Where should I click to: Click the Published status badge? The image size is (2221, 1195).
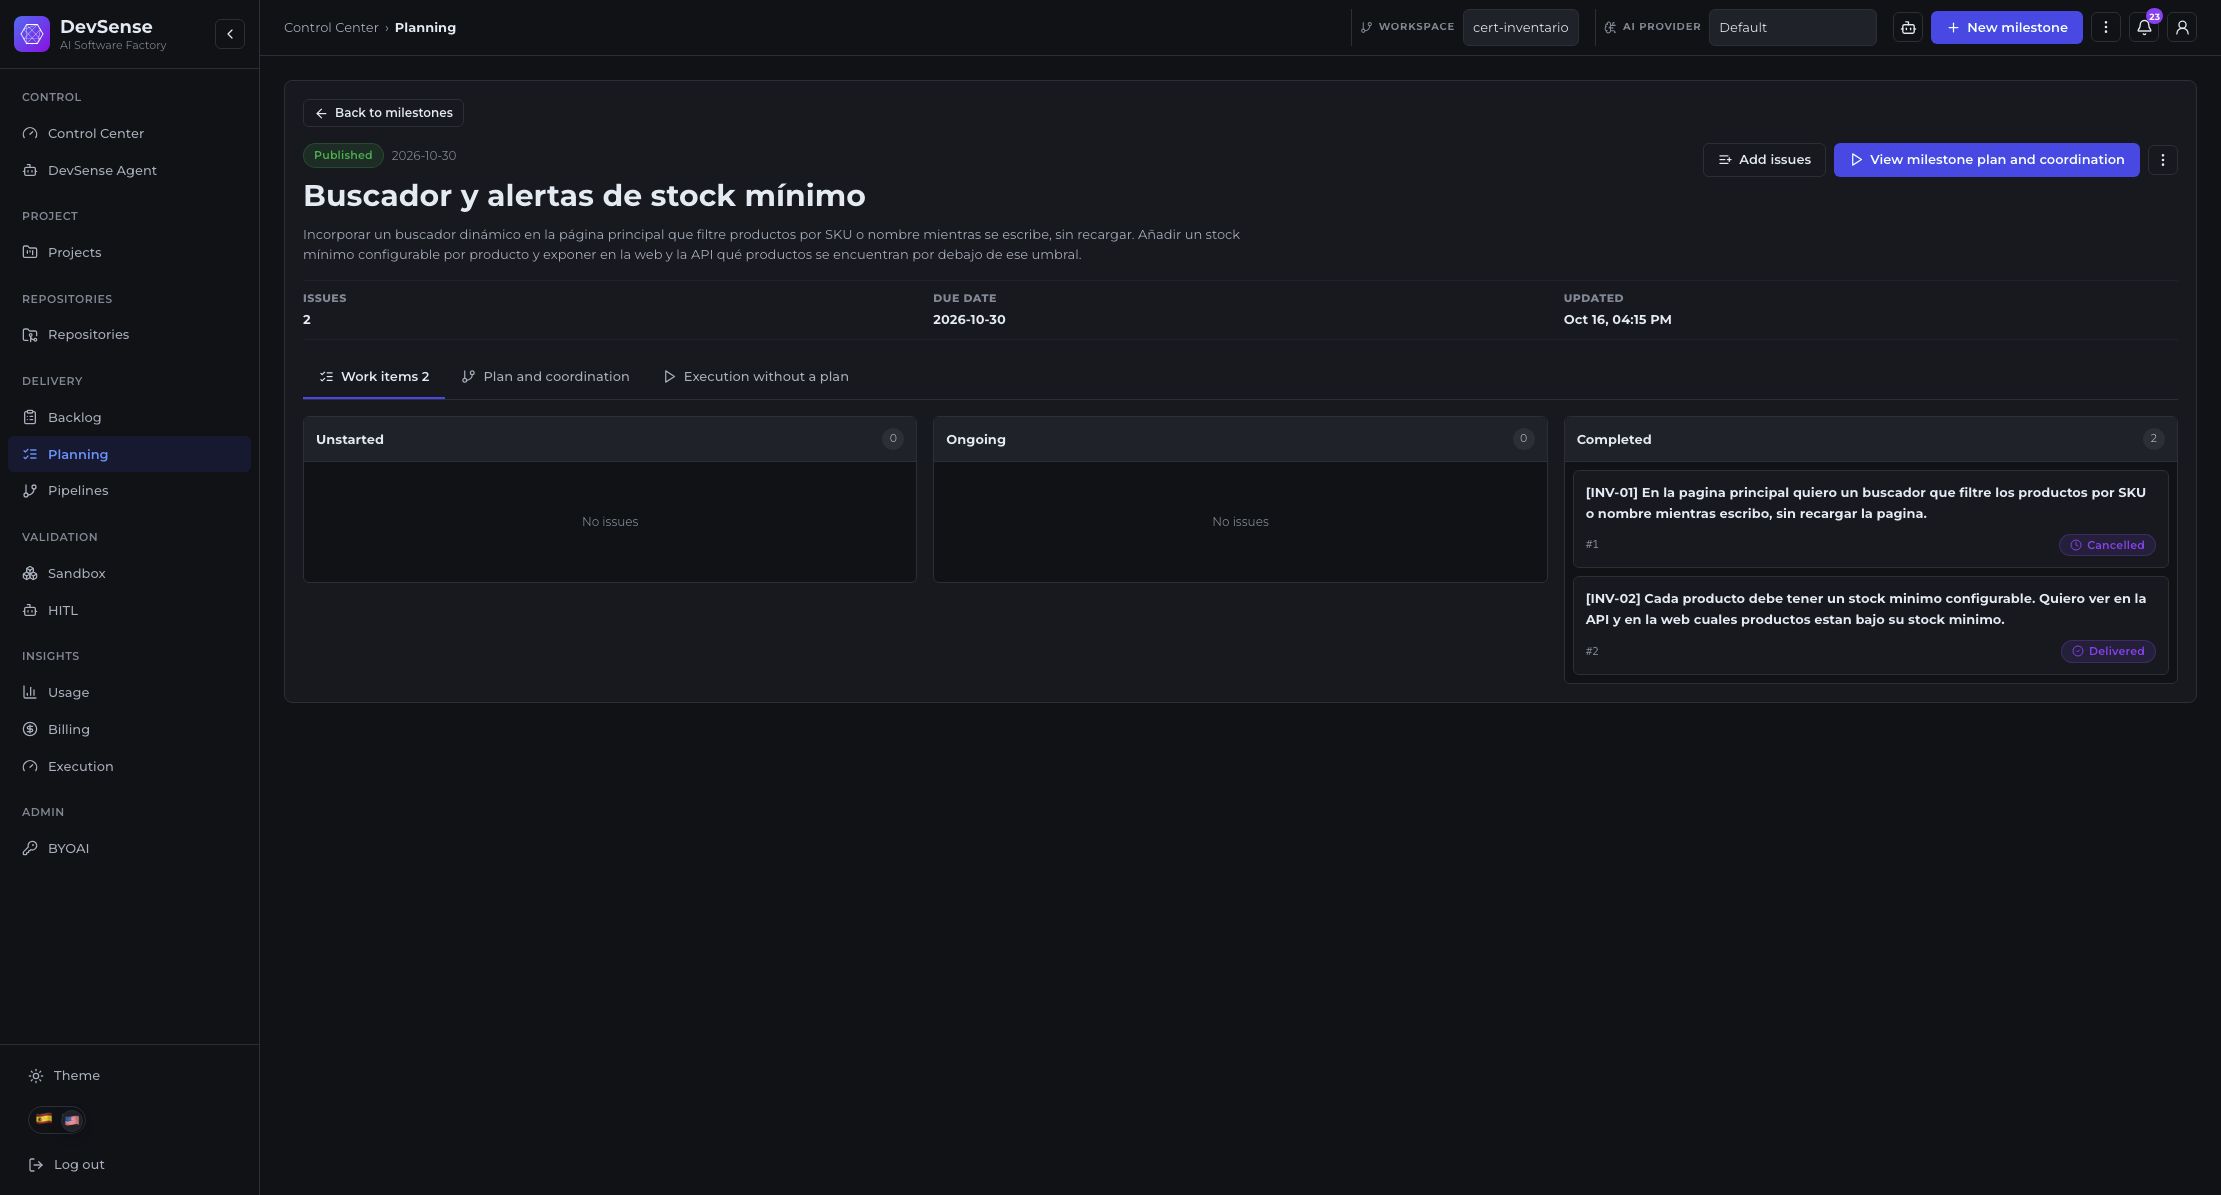click(343, 155)
